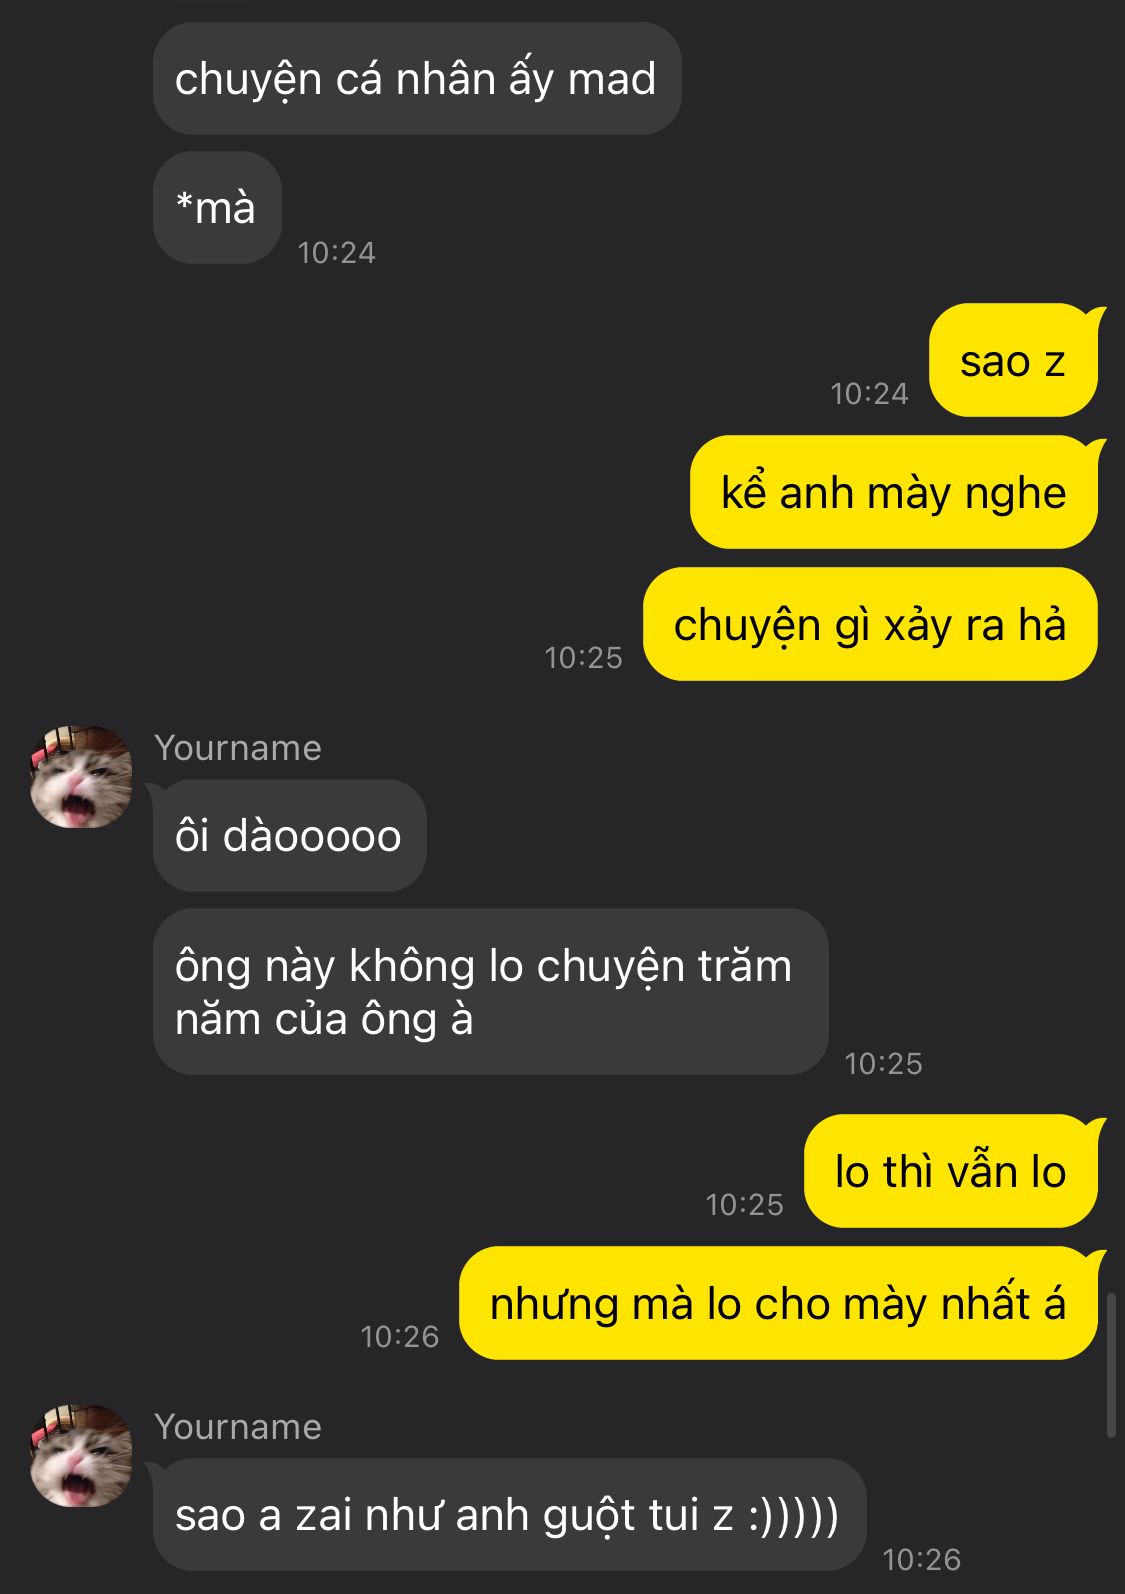Tap the 10:26 timestamp after the last message
Screen dimensions: 1125x1594
(x=922, y=1560)
